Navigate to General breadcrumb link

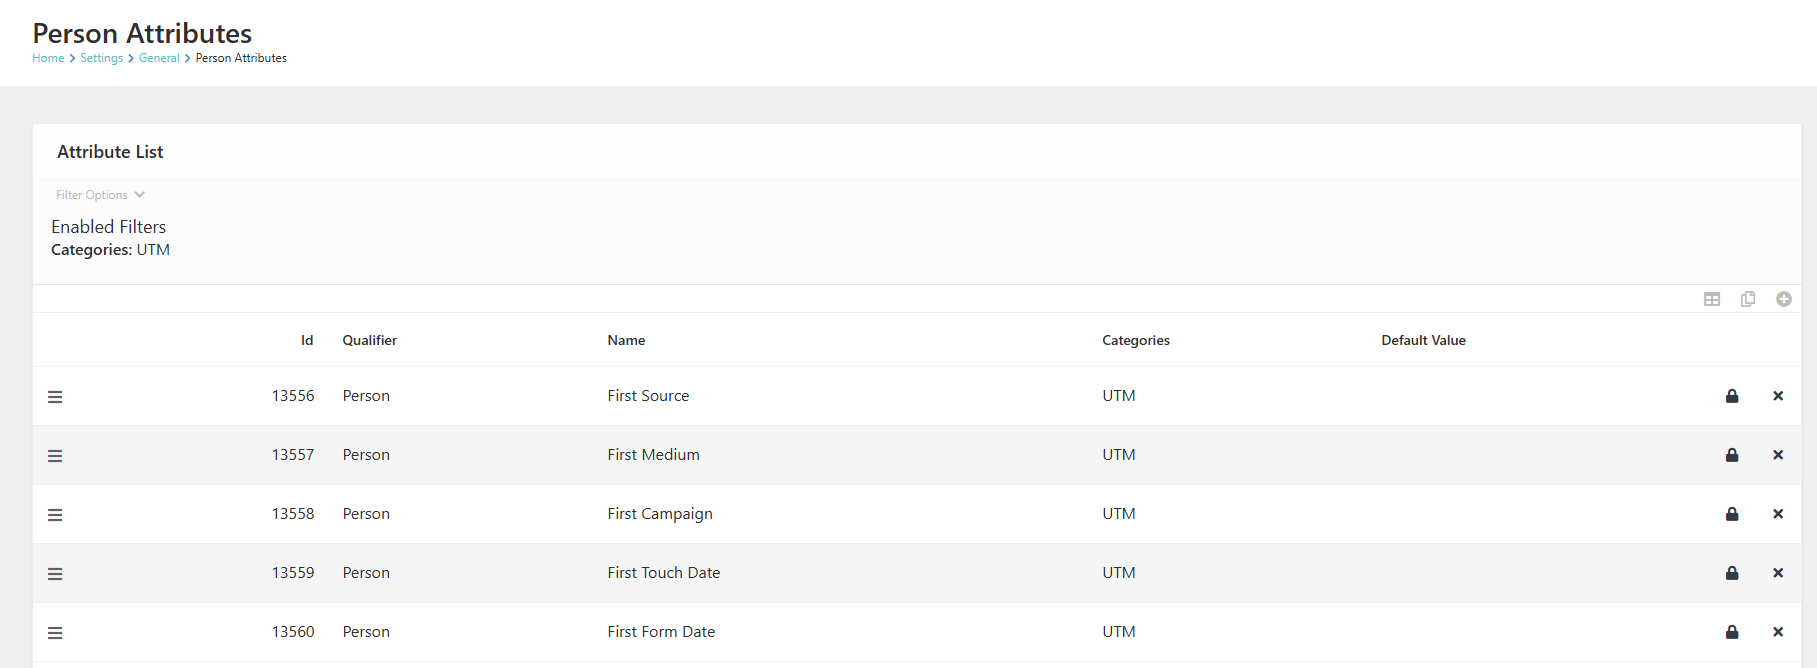click(159, 58)
